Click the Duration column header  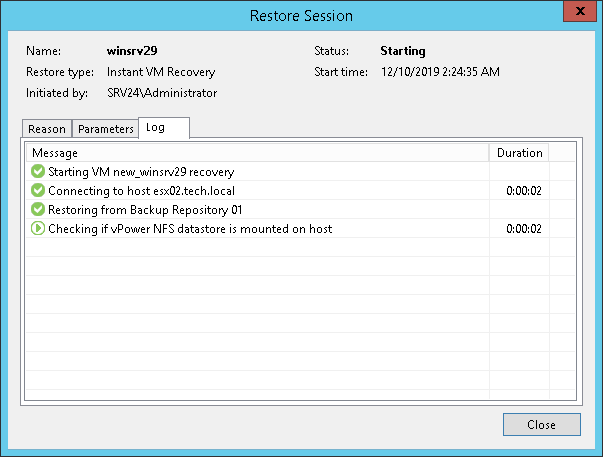pos(519,153)
